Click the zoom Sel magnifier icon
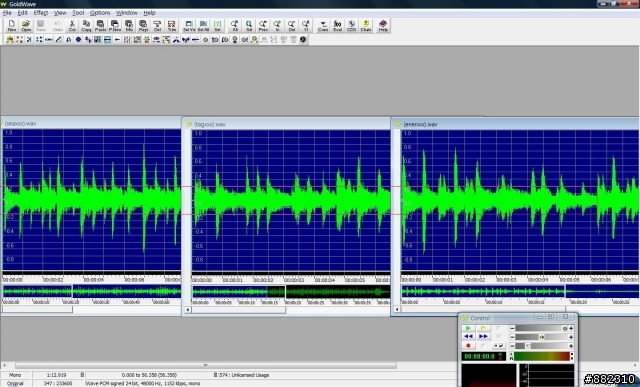 [249, 26]
